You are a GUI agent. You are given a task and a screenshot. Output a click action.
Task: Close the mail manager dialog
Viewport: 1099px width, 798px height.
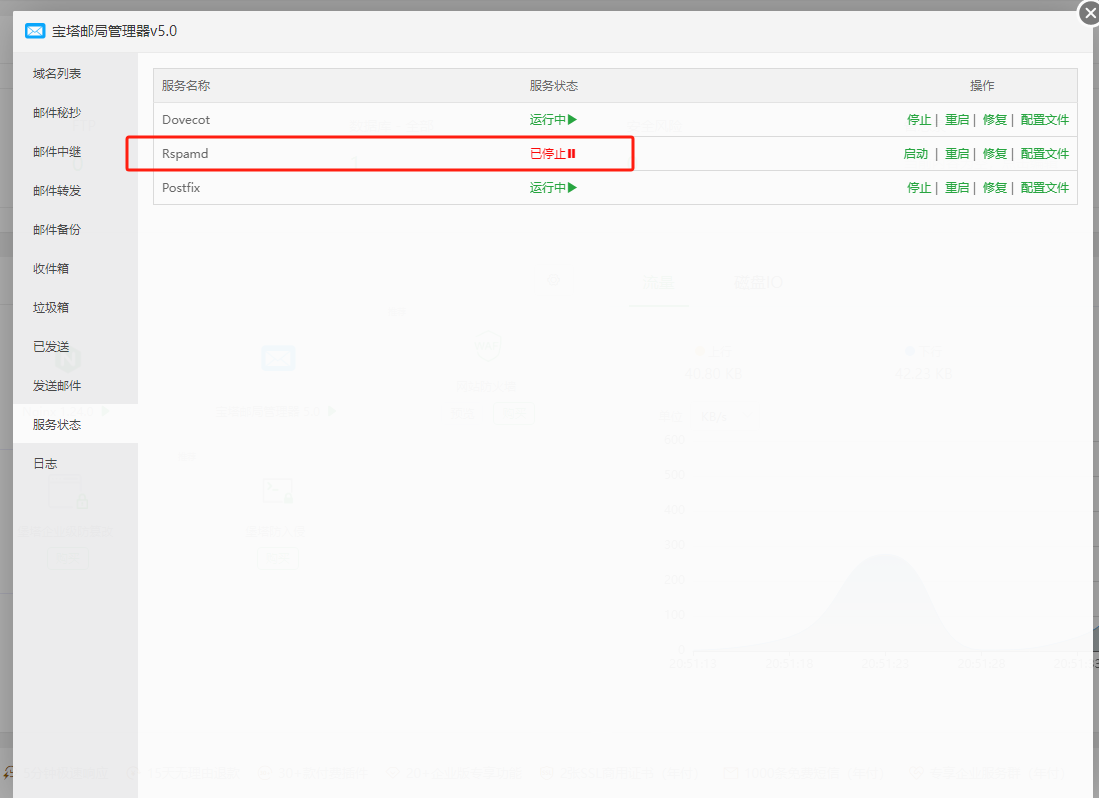[x=1088, y=13]
